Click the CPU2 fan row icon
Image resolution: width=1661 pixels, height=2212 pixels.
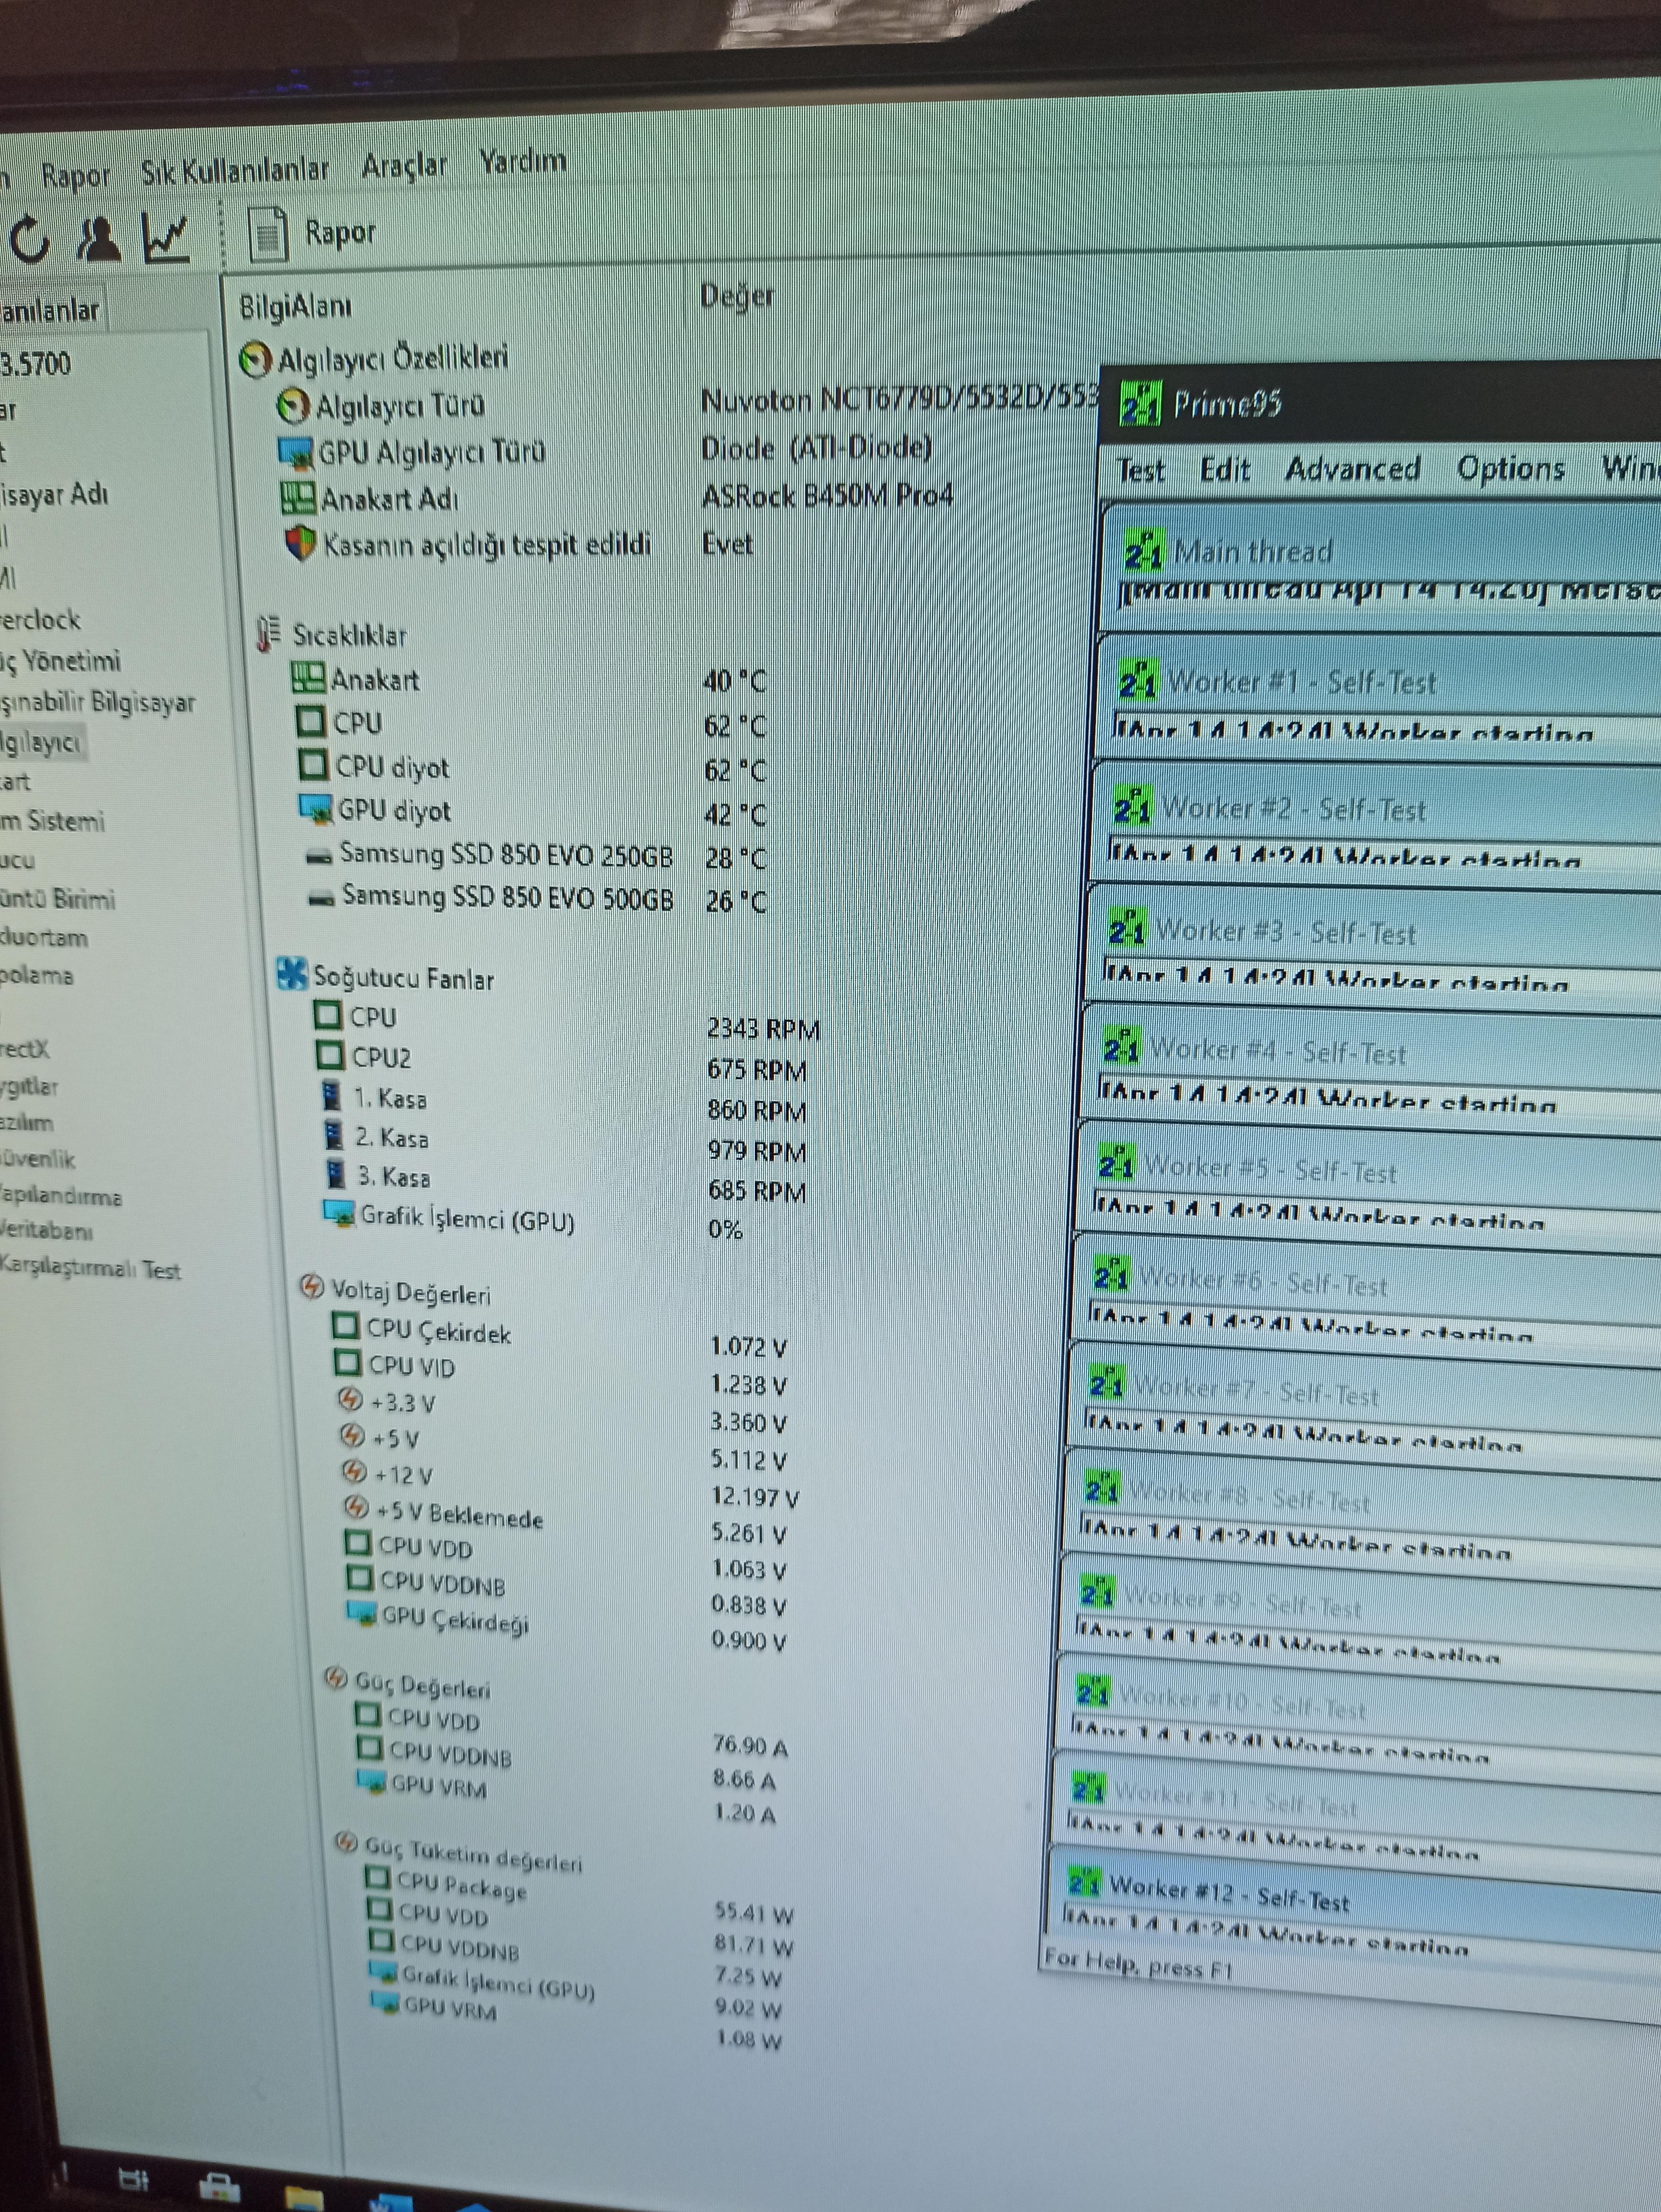330,1055
